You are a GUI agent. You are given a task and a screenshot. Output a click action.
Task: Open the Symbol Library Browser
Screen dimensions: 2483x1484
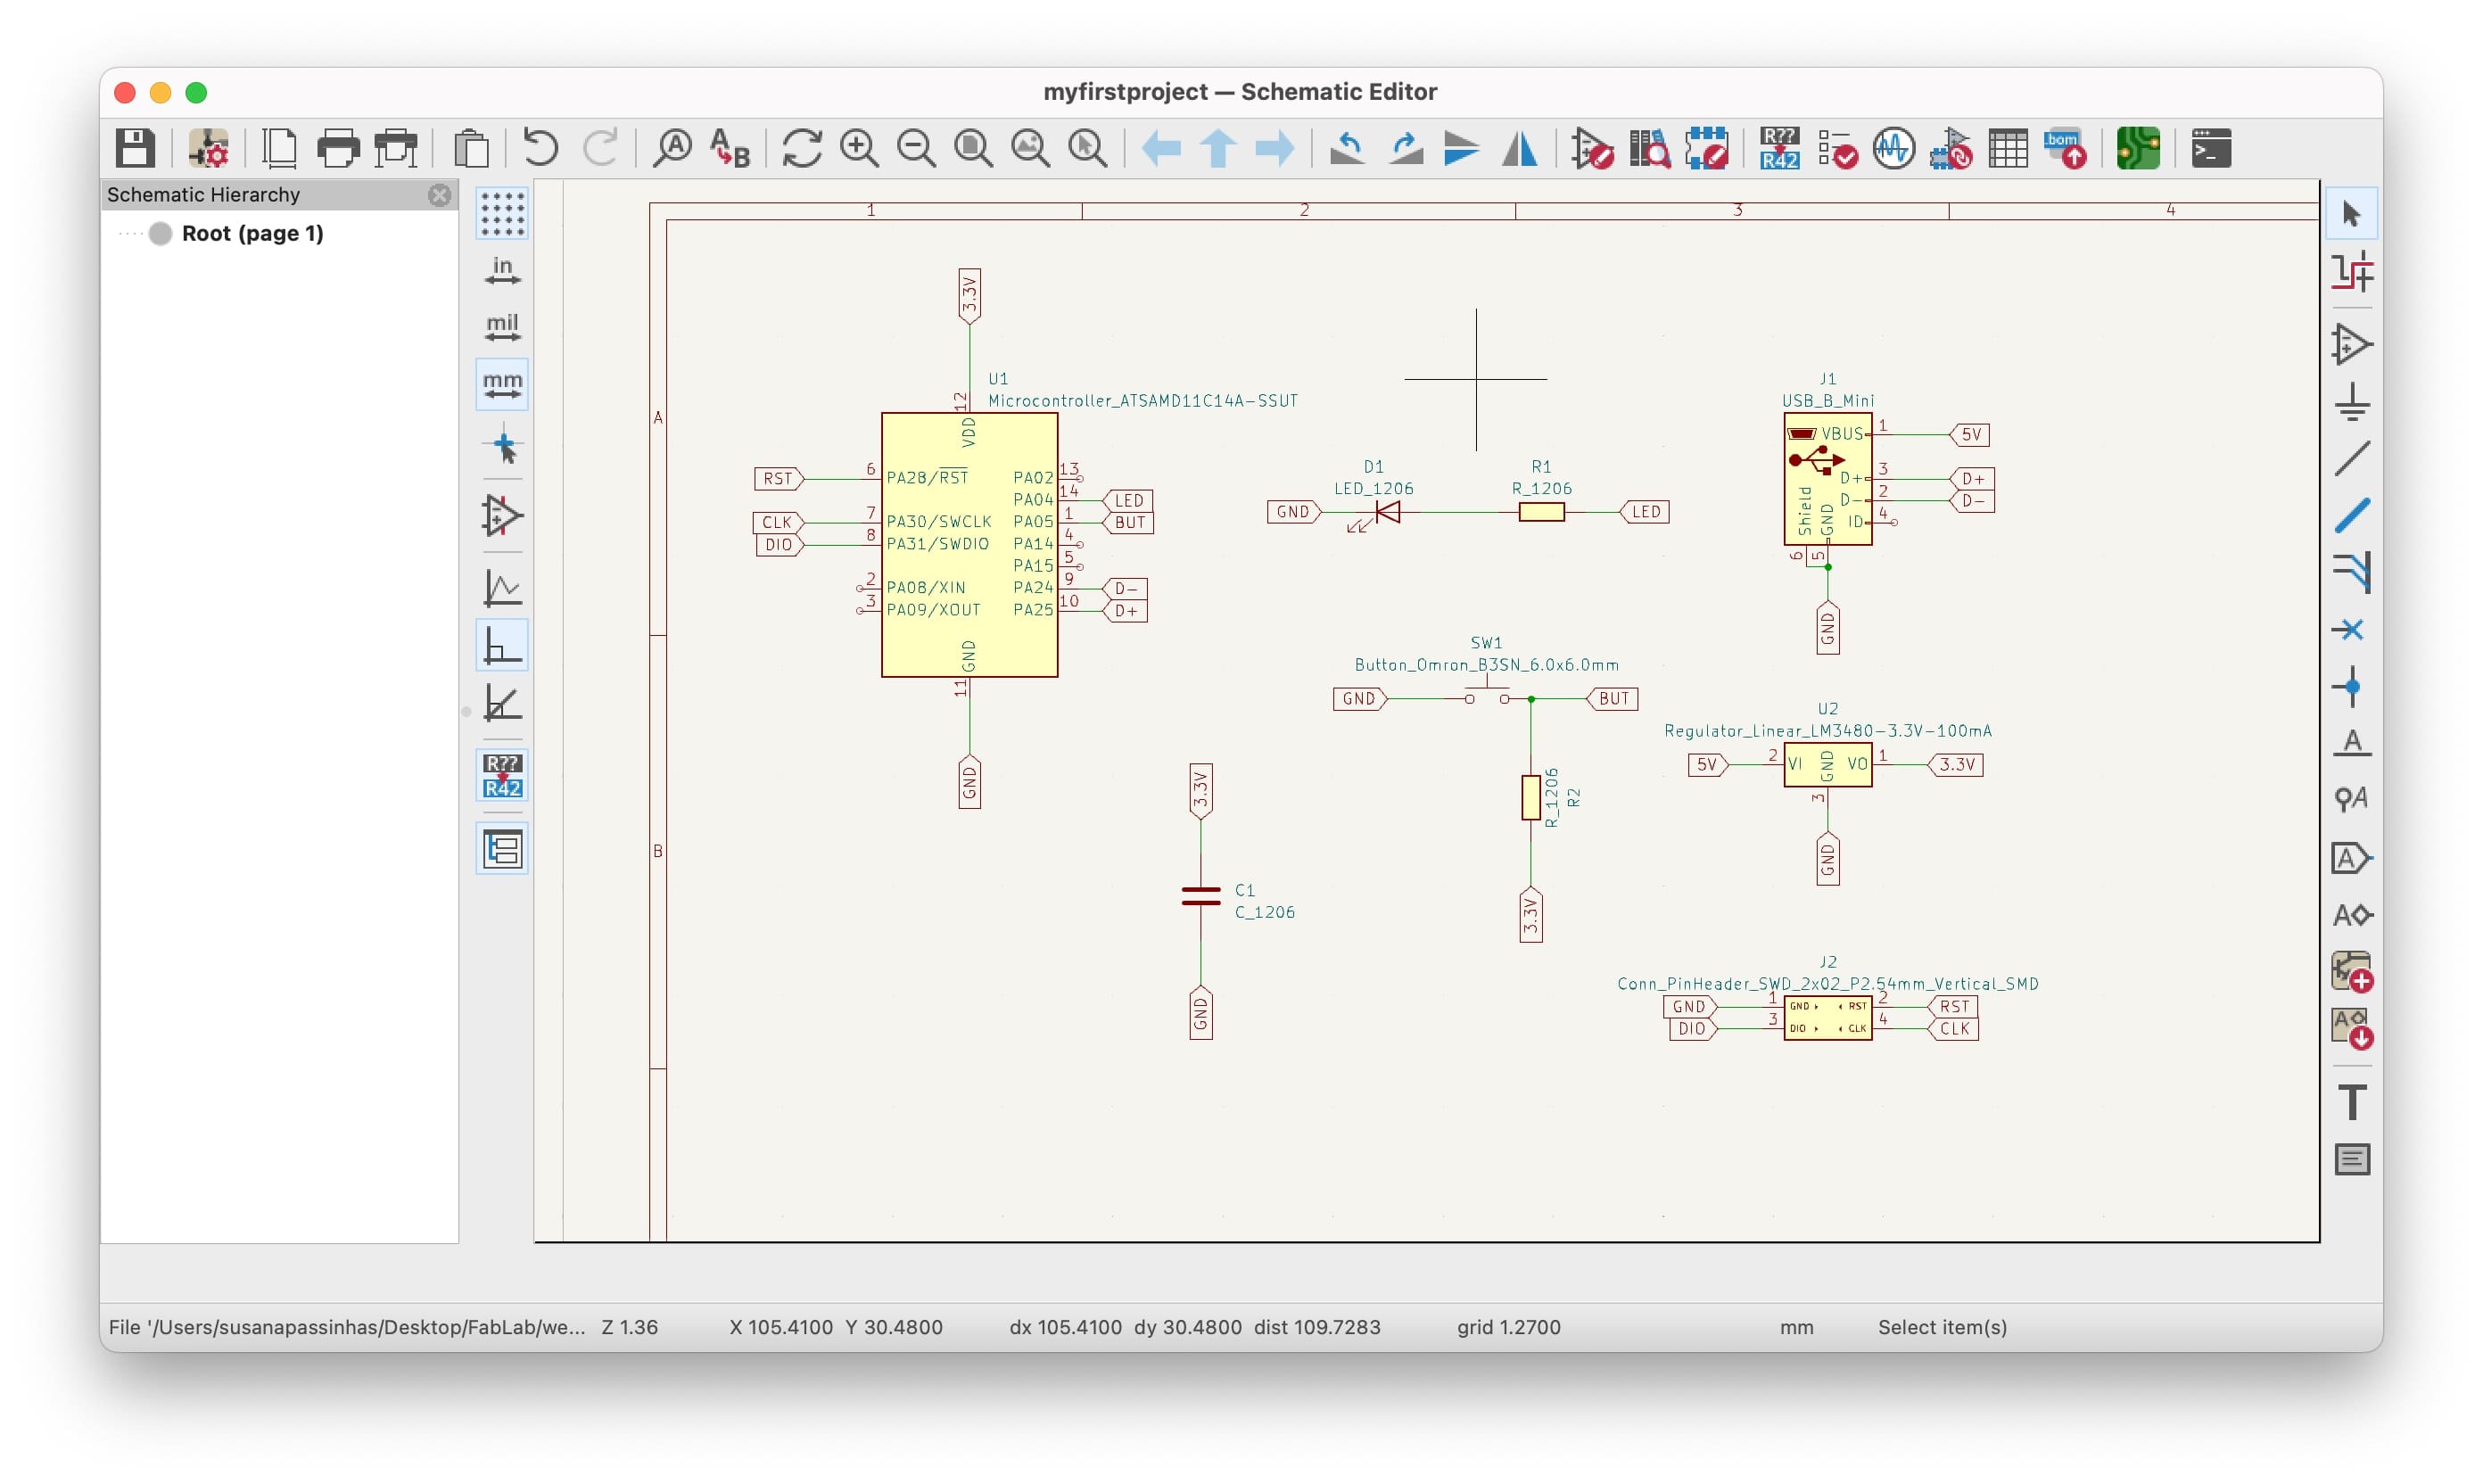point(1650,148)
